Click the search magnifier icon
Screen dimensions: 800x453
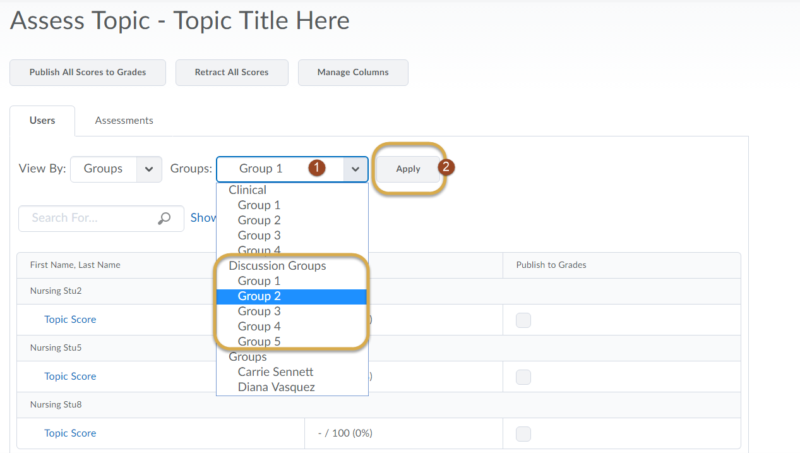coord(164,218)
